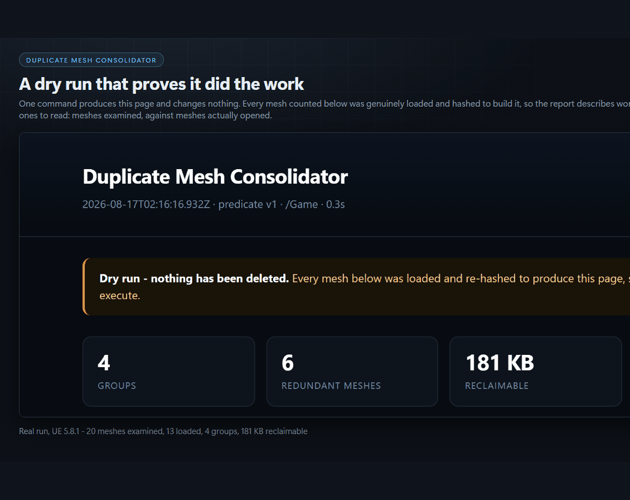This screenshot has height=500, width=630.
Task: Click the /Game path text
Action: point(301,204)
